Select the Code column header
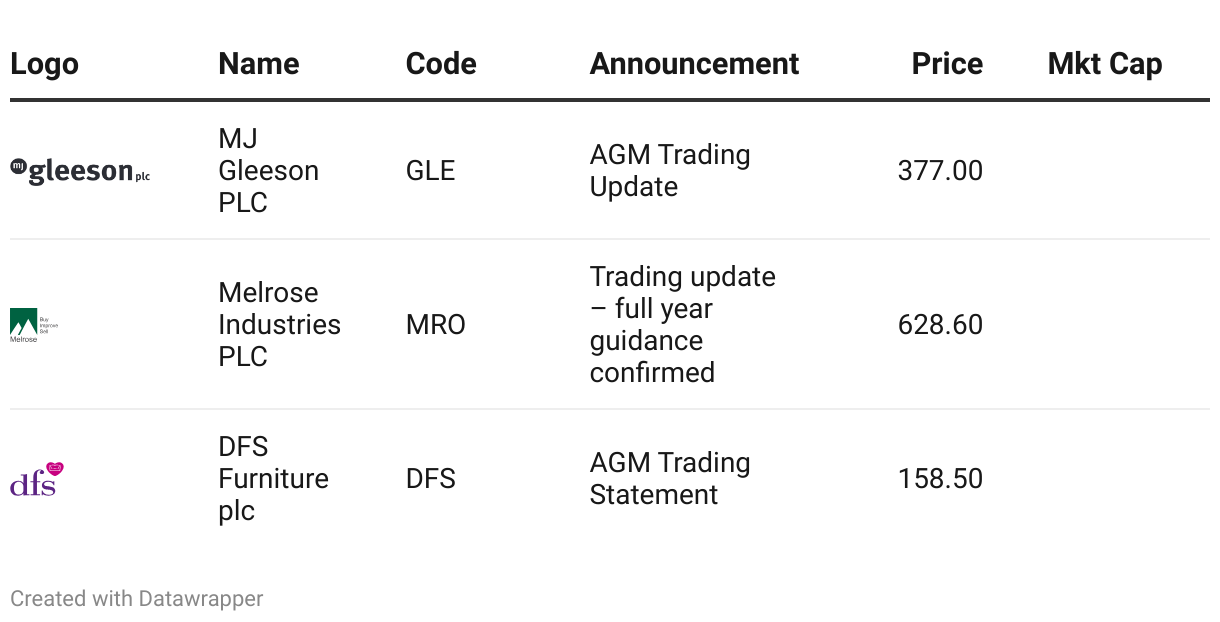Image resolution: width=1220 pixels, height=622 pixels. coord(441,64)
